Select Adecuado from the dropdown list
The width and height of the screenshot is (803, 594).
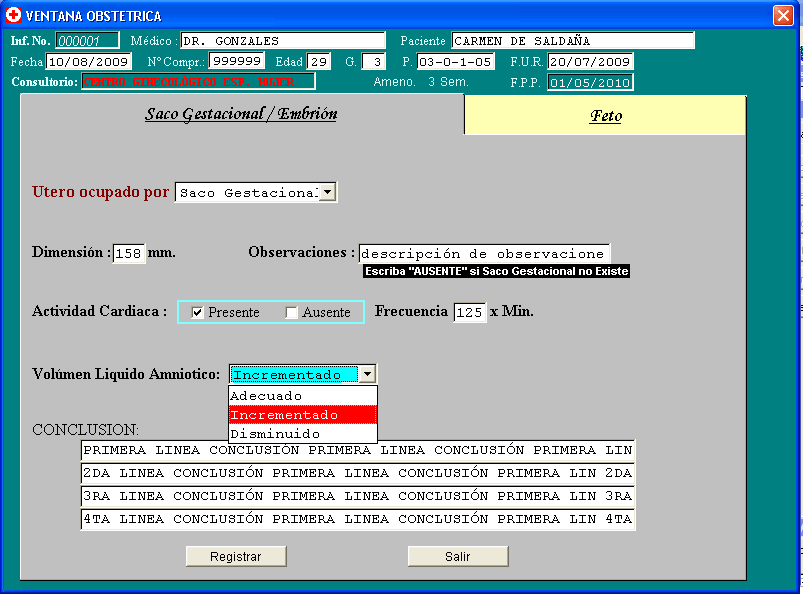[x=303, y=396]
